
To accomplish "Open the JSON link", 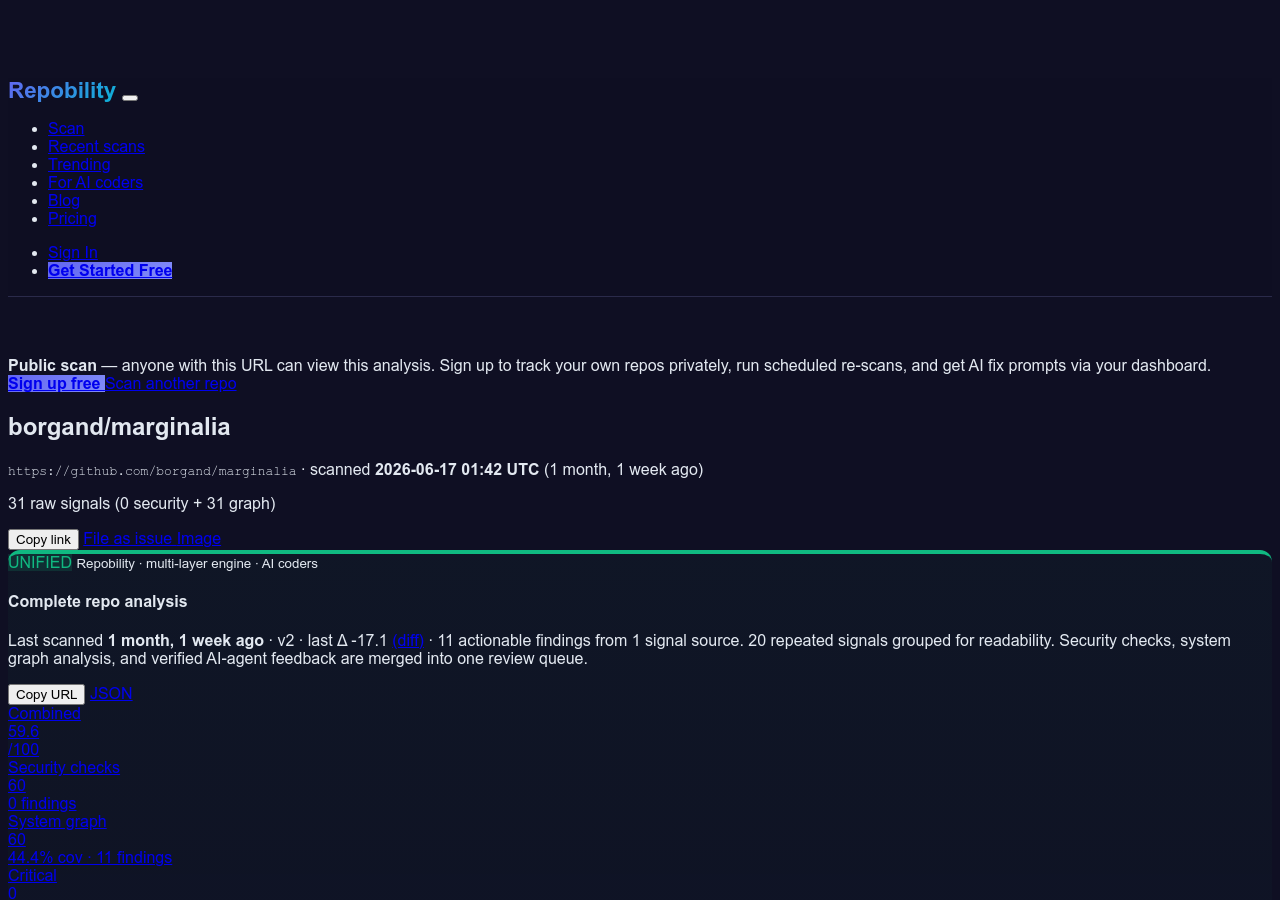I will pos(111,693).
